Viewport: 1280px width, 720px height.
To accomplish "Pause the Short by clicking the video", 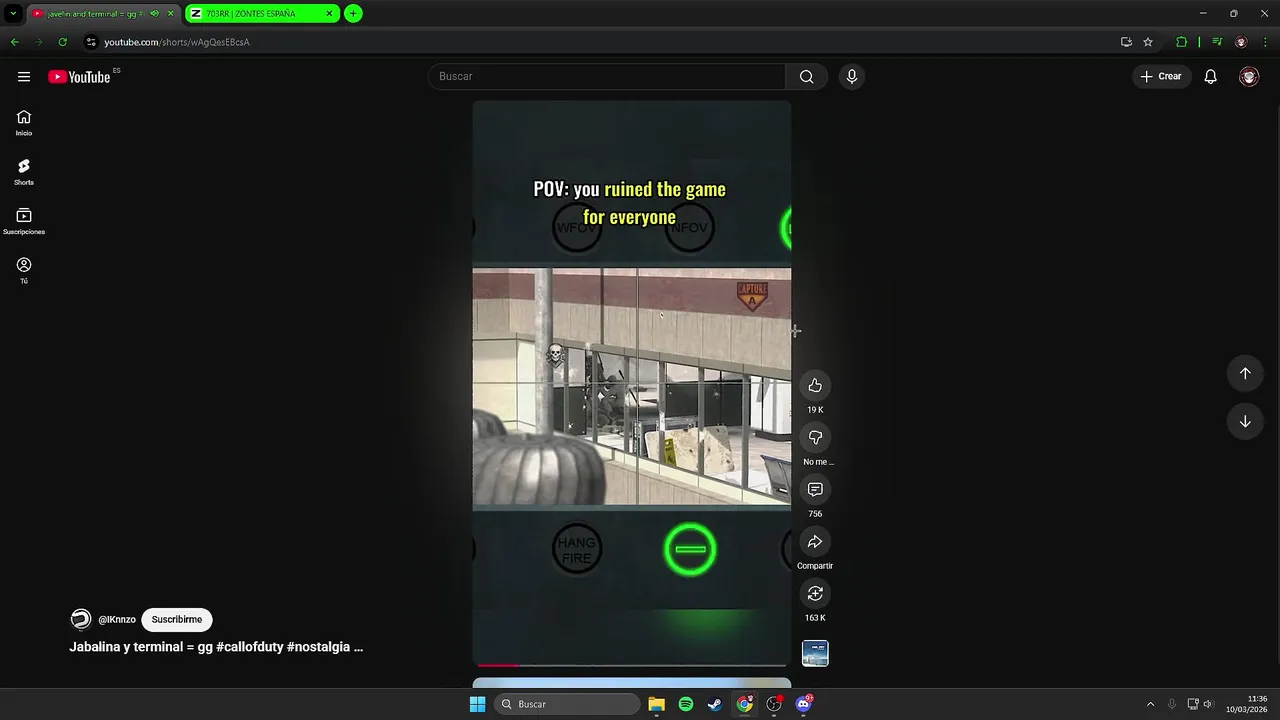I will point(631,383).
